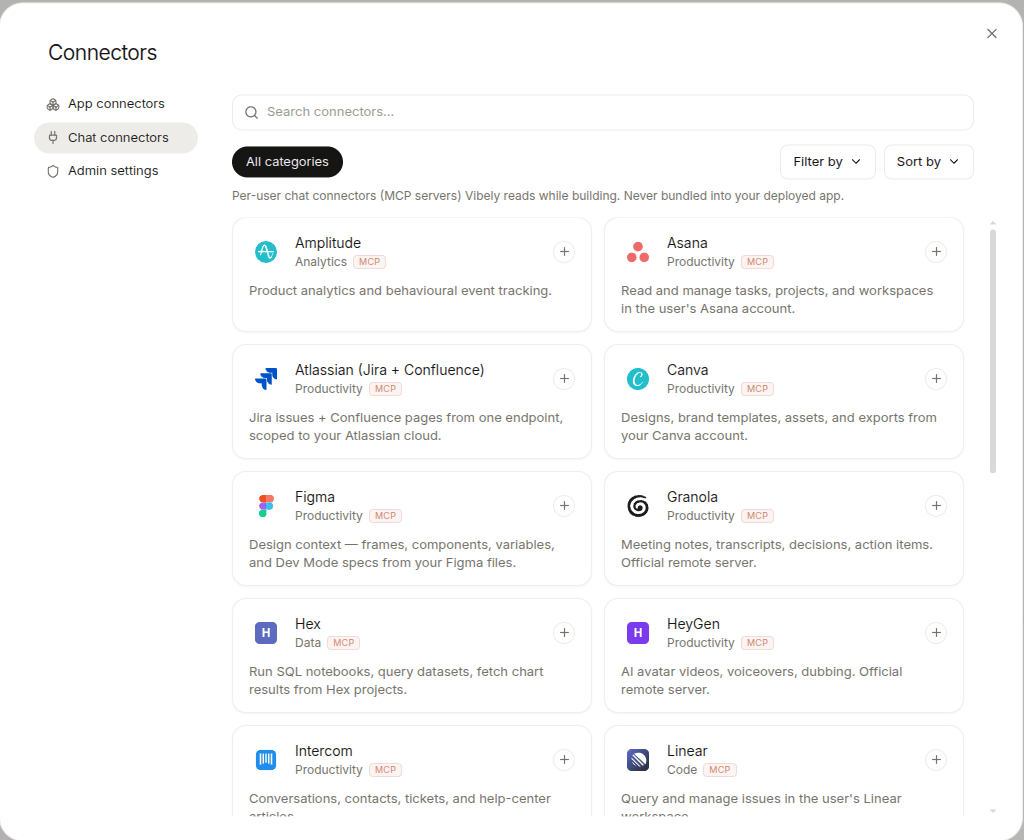This screenshot has width=1024, height=840.
Task: Add the Intercom connector
Action: pyautogui.click(x=564, y=760)
